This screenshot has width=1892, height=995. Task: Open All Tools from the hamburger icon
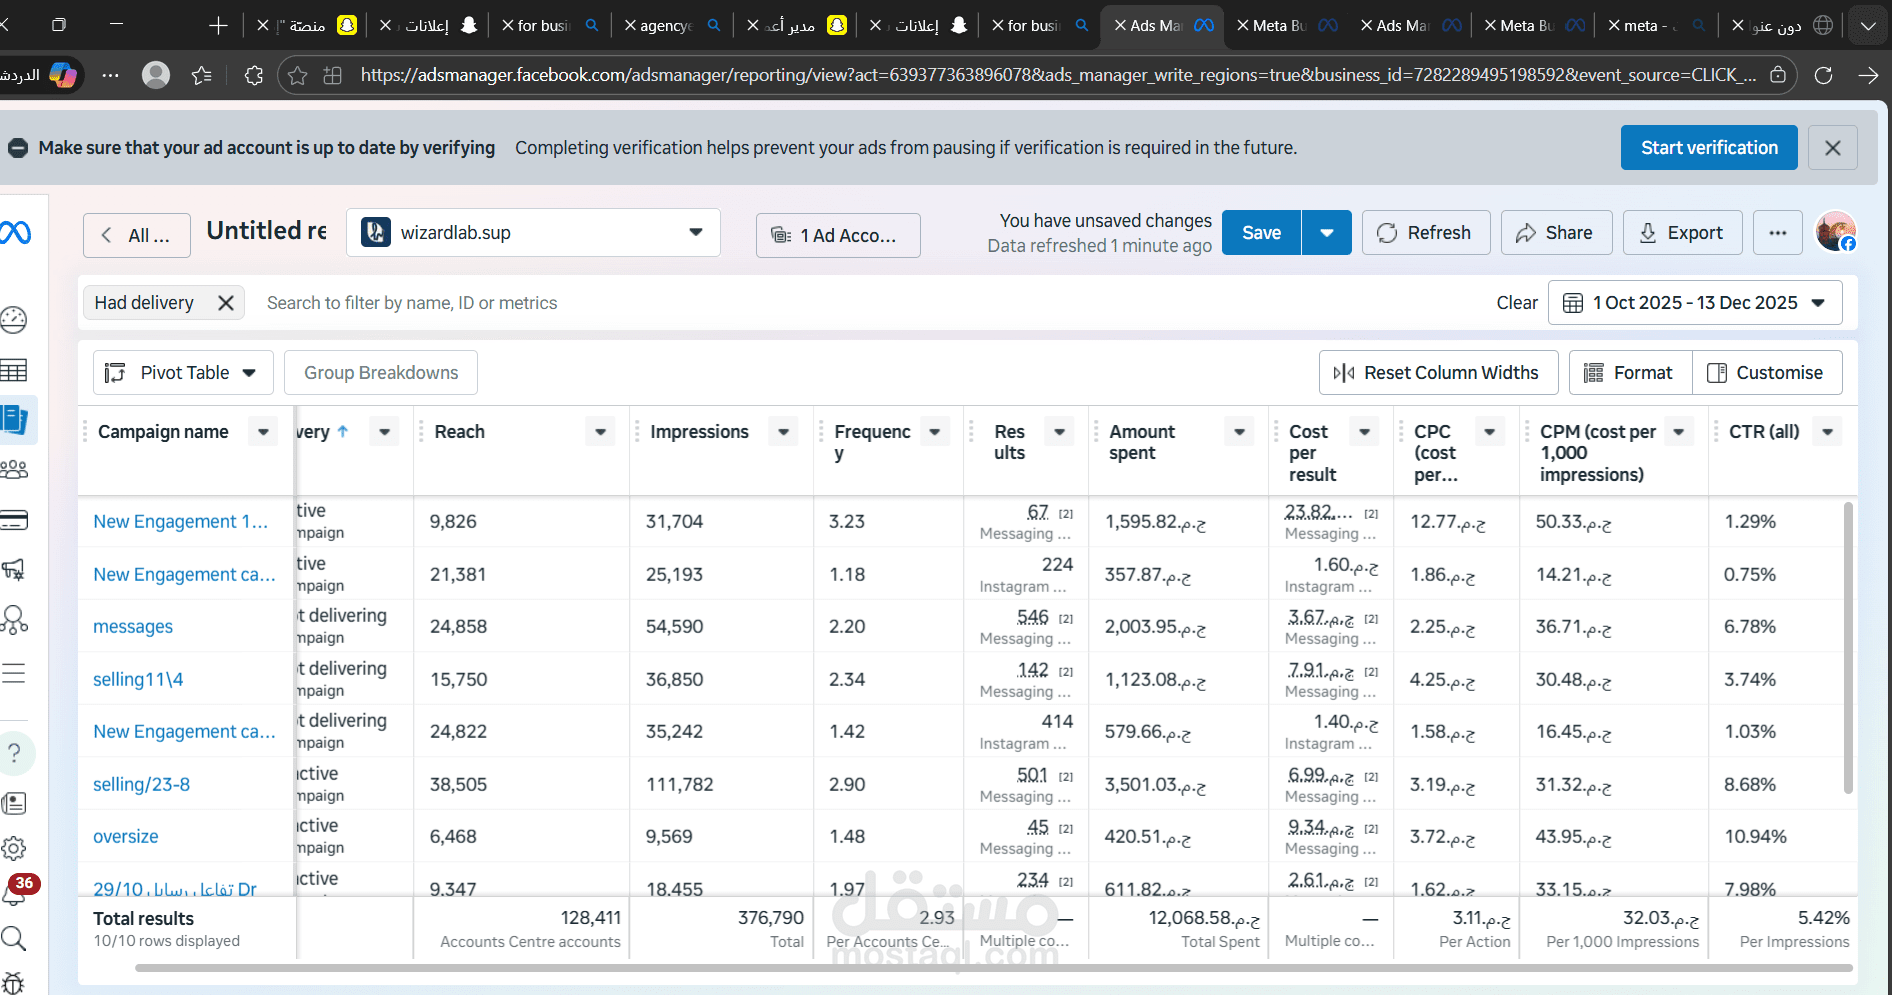(x=14, y=673)
